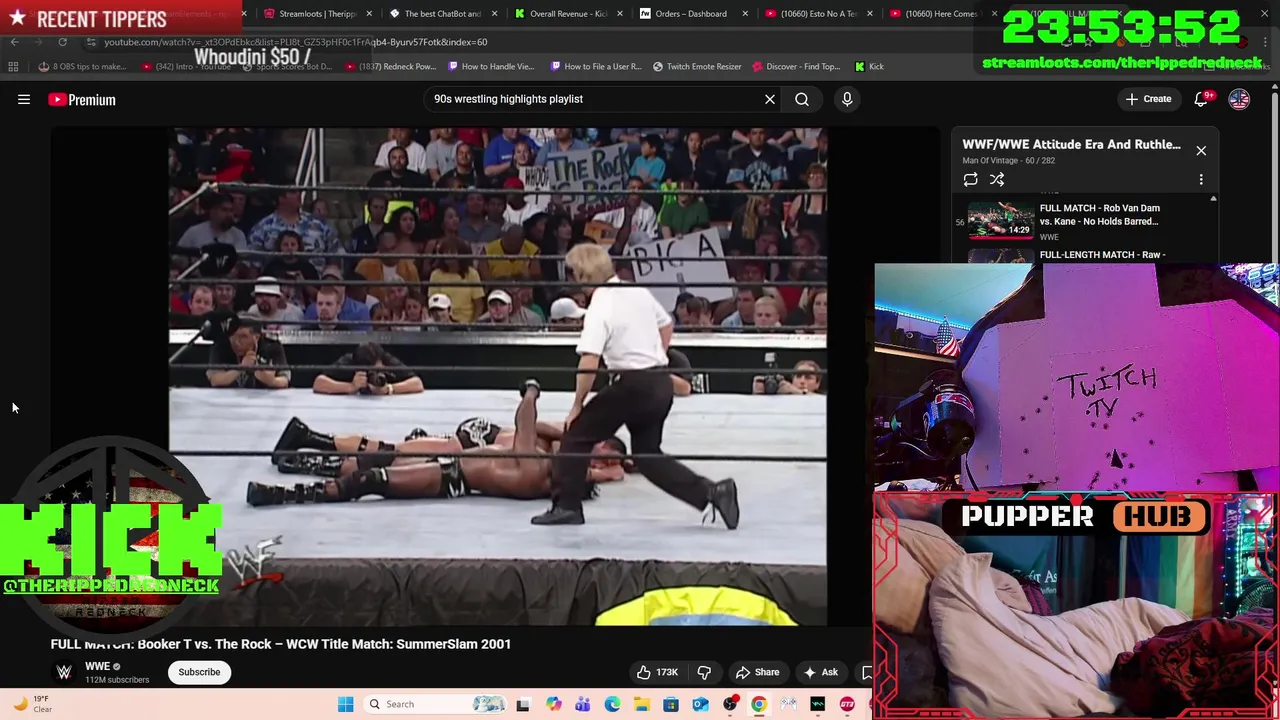Open the red GT taskbar app

click(847, 704)
